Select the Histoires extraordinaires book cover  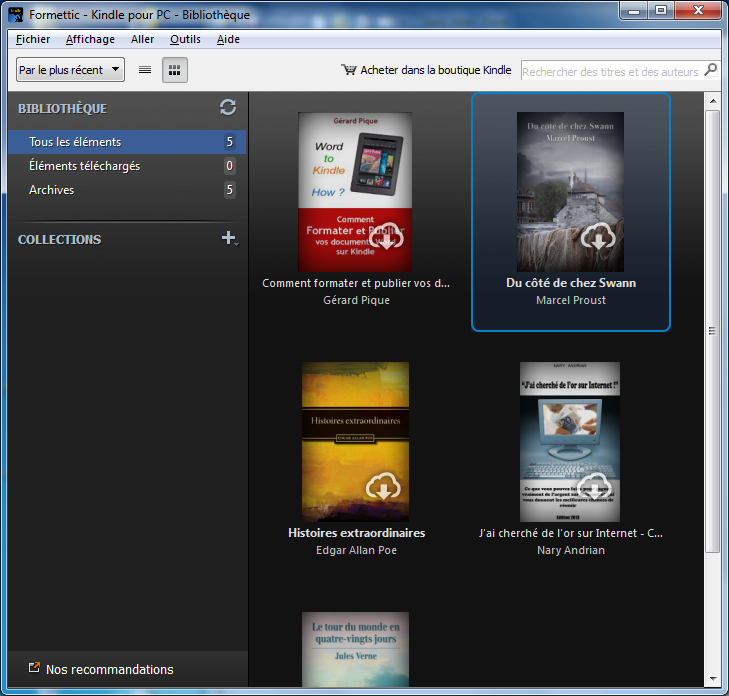[355, 442]
